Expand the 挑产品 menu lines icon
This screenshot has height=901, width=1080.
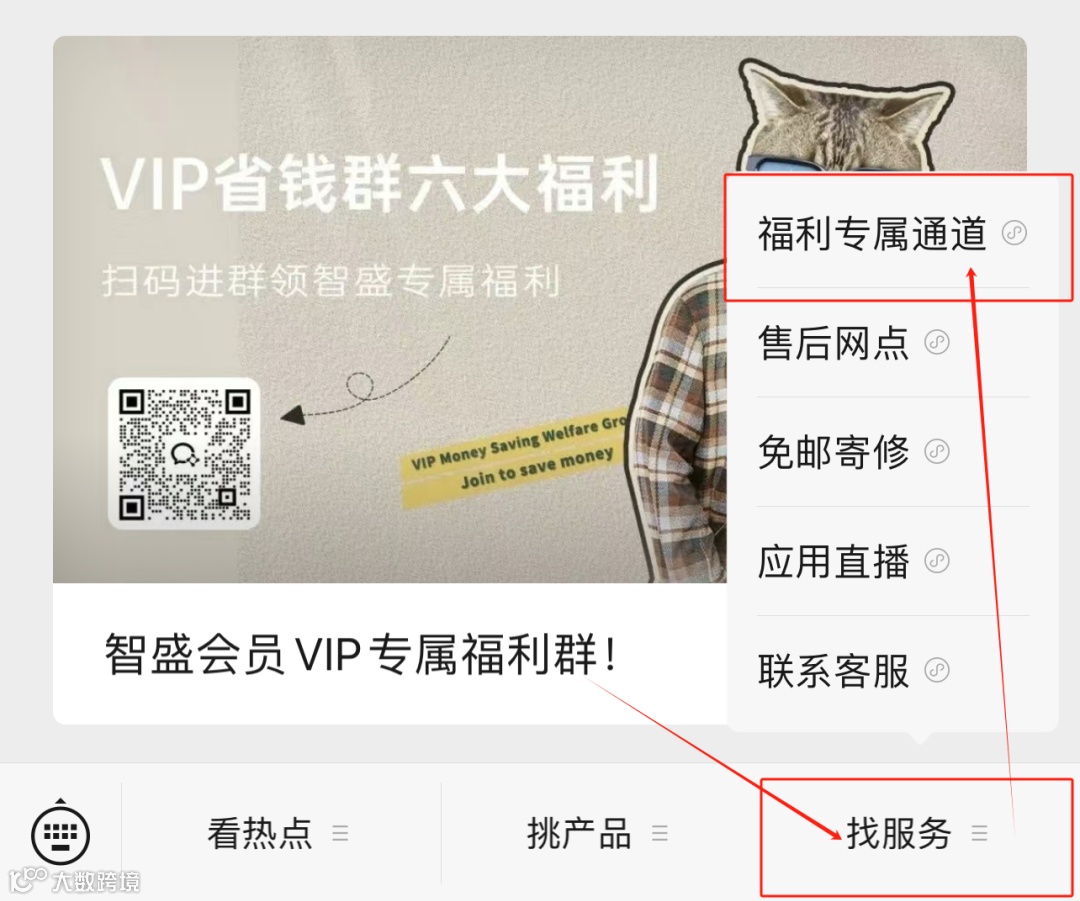(x=660, y=833)
